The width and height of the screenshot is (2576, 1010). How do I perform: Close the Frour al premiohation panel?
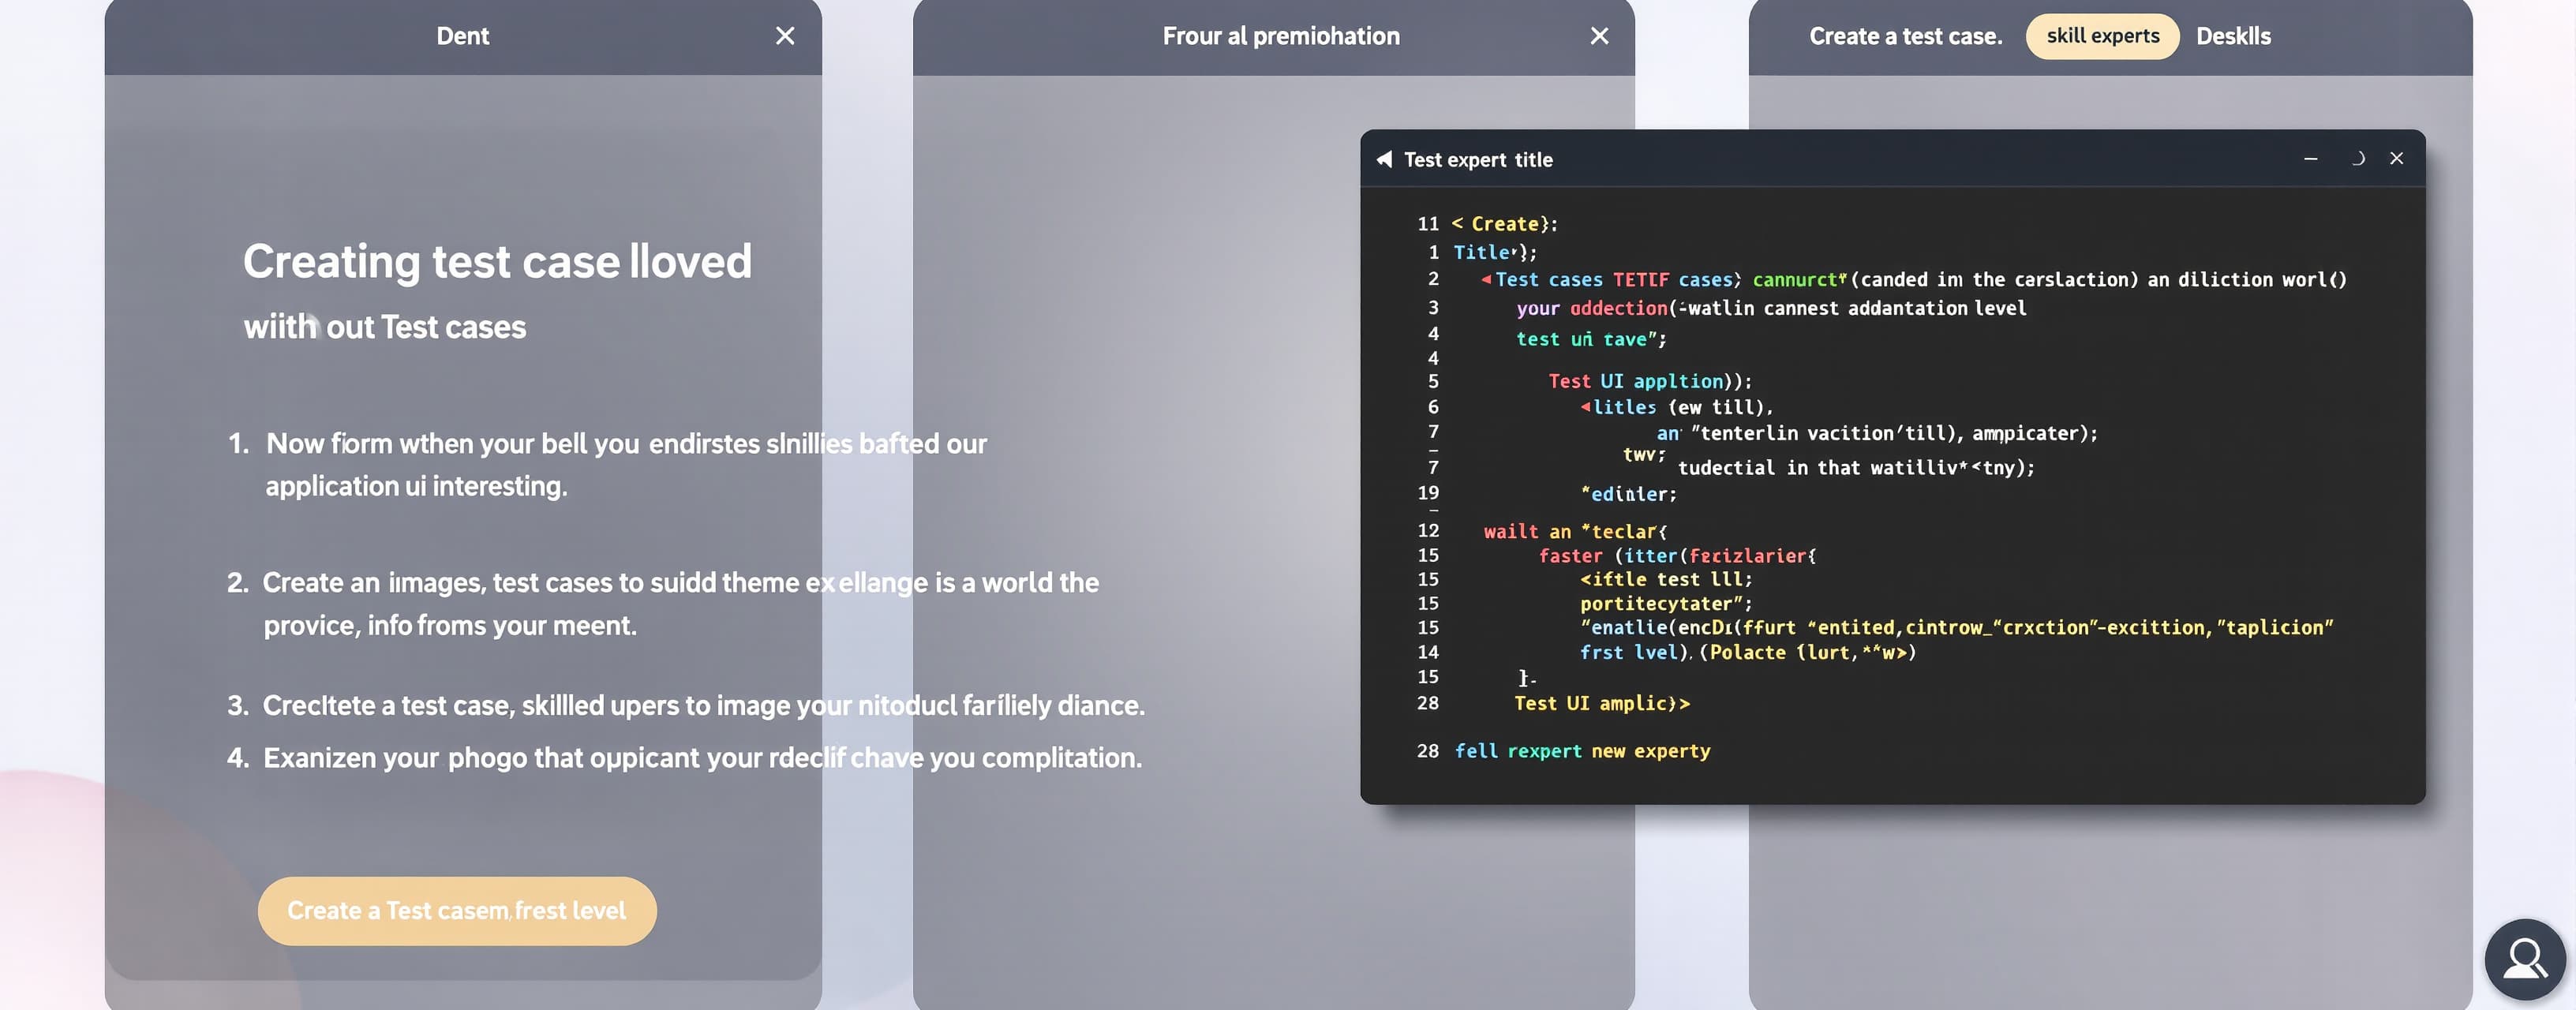(1599, 36)
